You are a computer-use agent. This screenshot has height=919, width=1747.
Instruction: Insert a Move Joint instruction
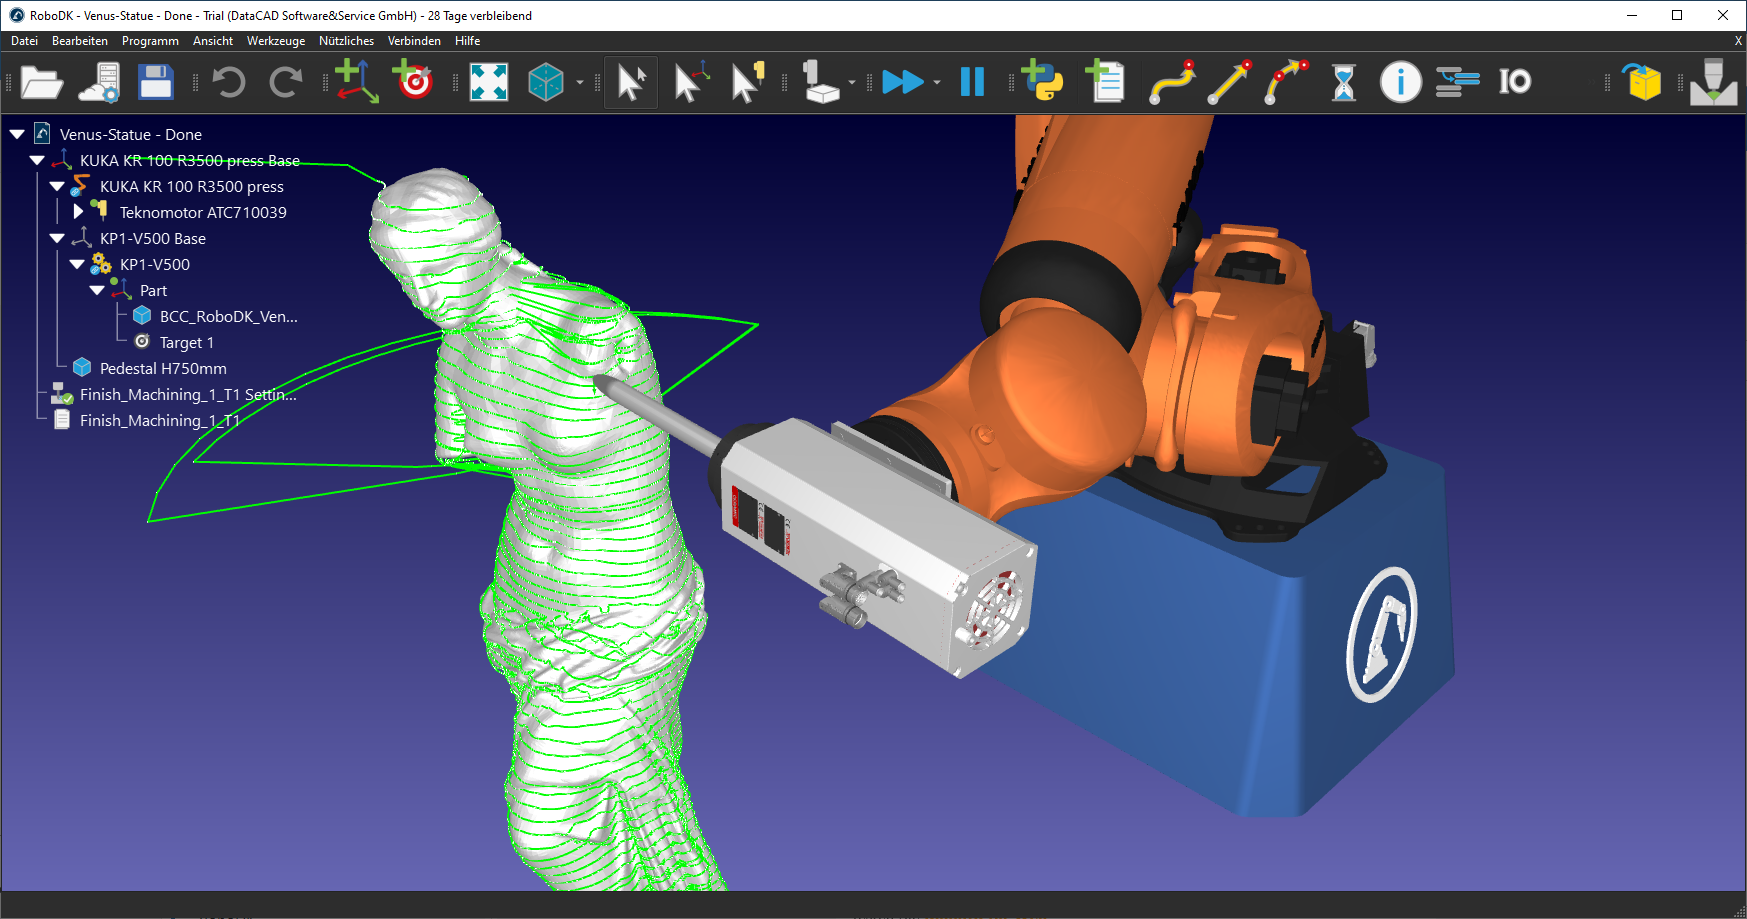pos(1171,82)
